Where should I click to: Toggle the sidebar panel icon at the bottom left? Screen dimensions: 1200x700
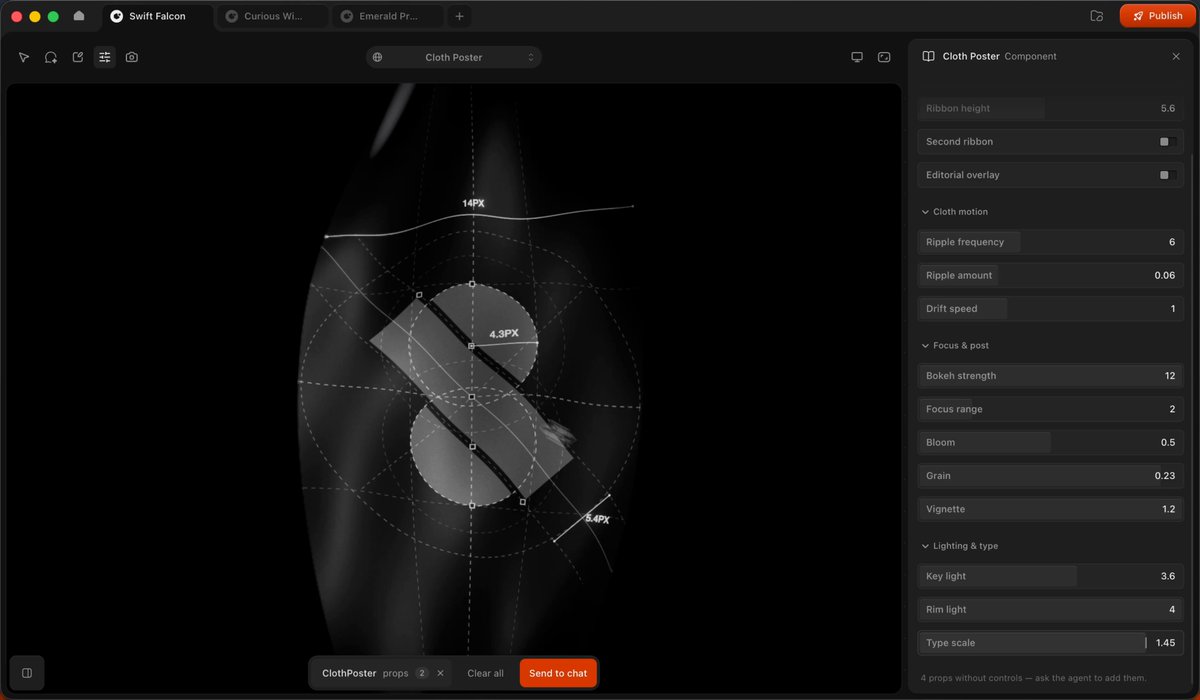coord(27,673)
